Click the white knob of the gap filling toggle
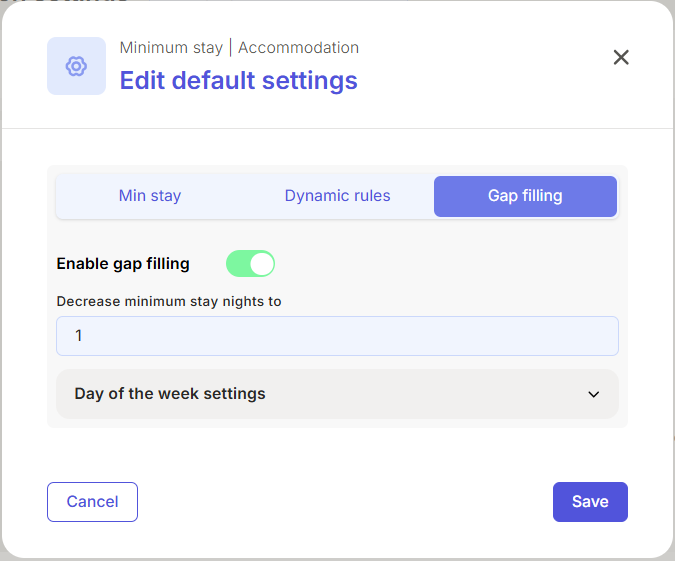Viewport: 675px width, 561px height. click(x=262, y=263)
